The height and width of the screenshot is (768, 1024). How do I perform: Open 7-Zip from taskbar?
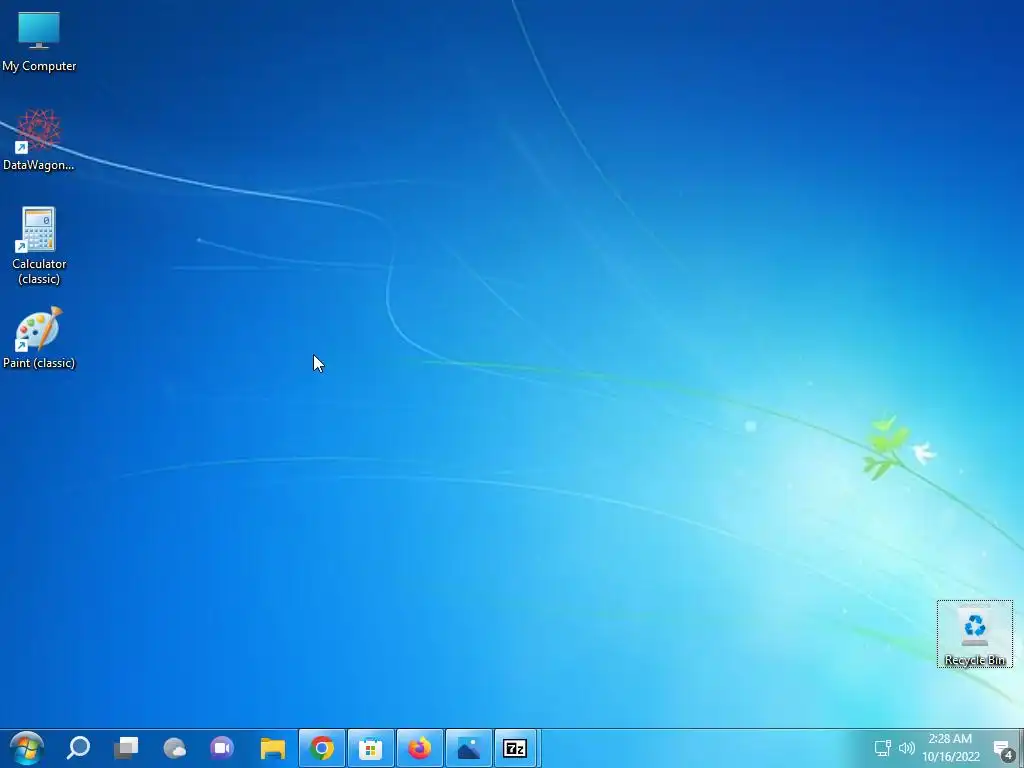pyautogui.click(x=515, y=748)
